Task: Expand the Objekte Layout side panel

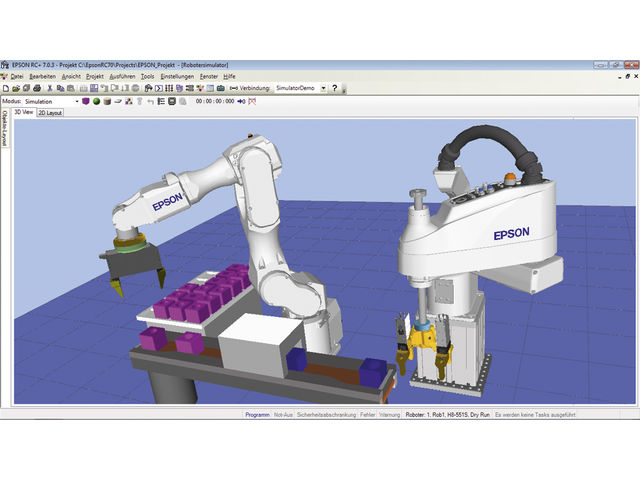Action: pyautogui.click(x=4, y=130)
